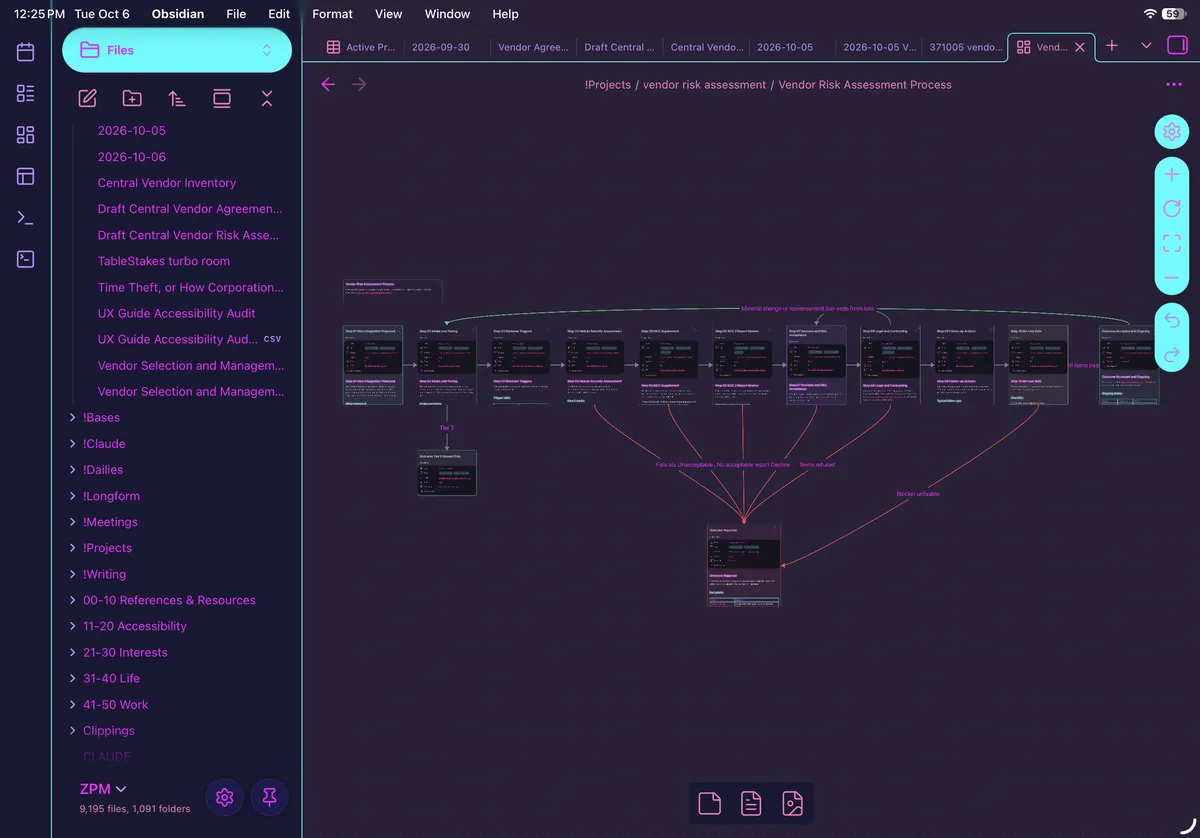1200x838 pixels.
Task: Zoom the canvas to fit
Action: click(1172, 243)
